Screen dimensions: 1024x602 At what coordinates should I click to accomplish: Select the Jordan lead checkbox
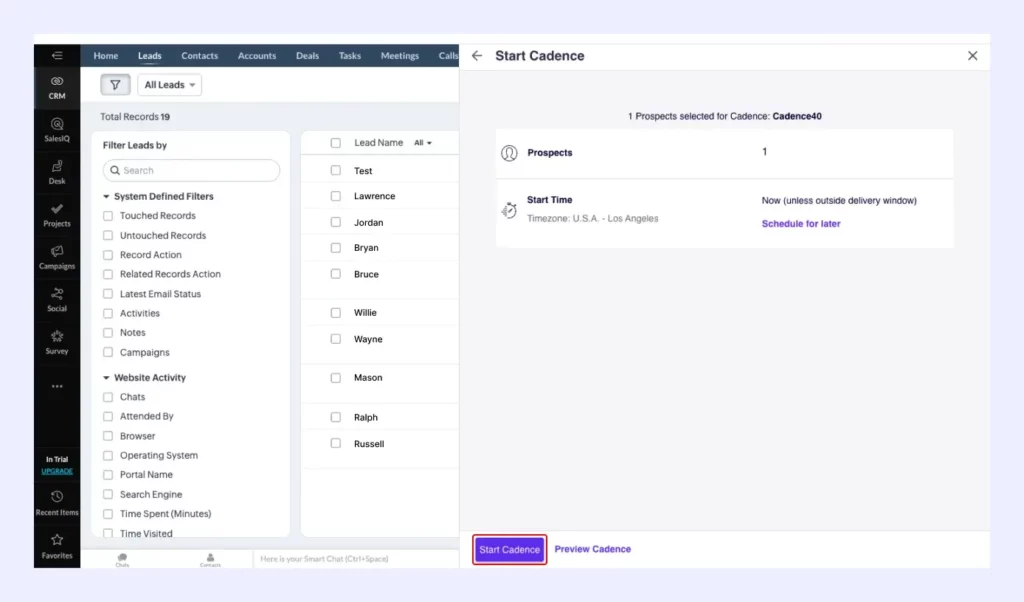click(336, 222)
